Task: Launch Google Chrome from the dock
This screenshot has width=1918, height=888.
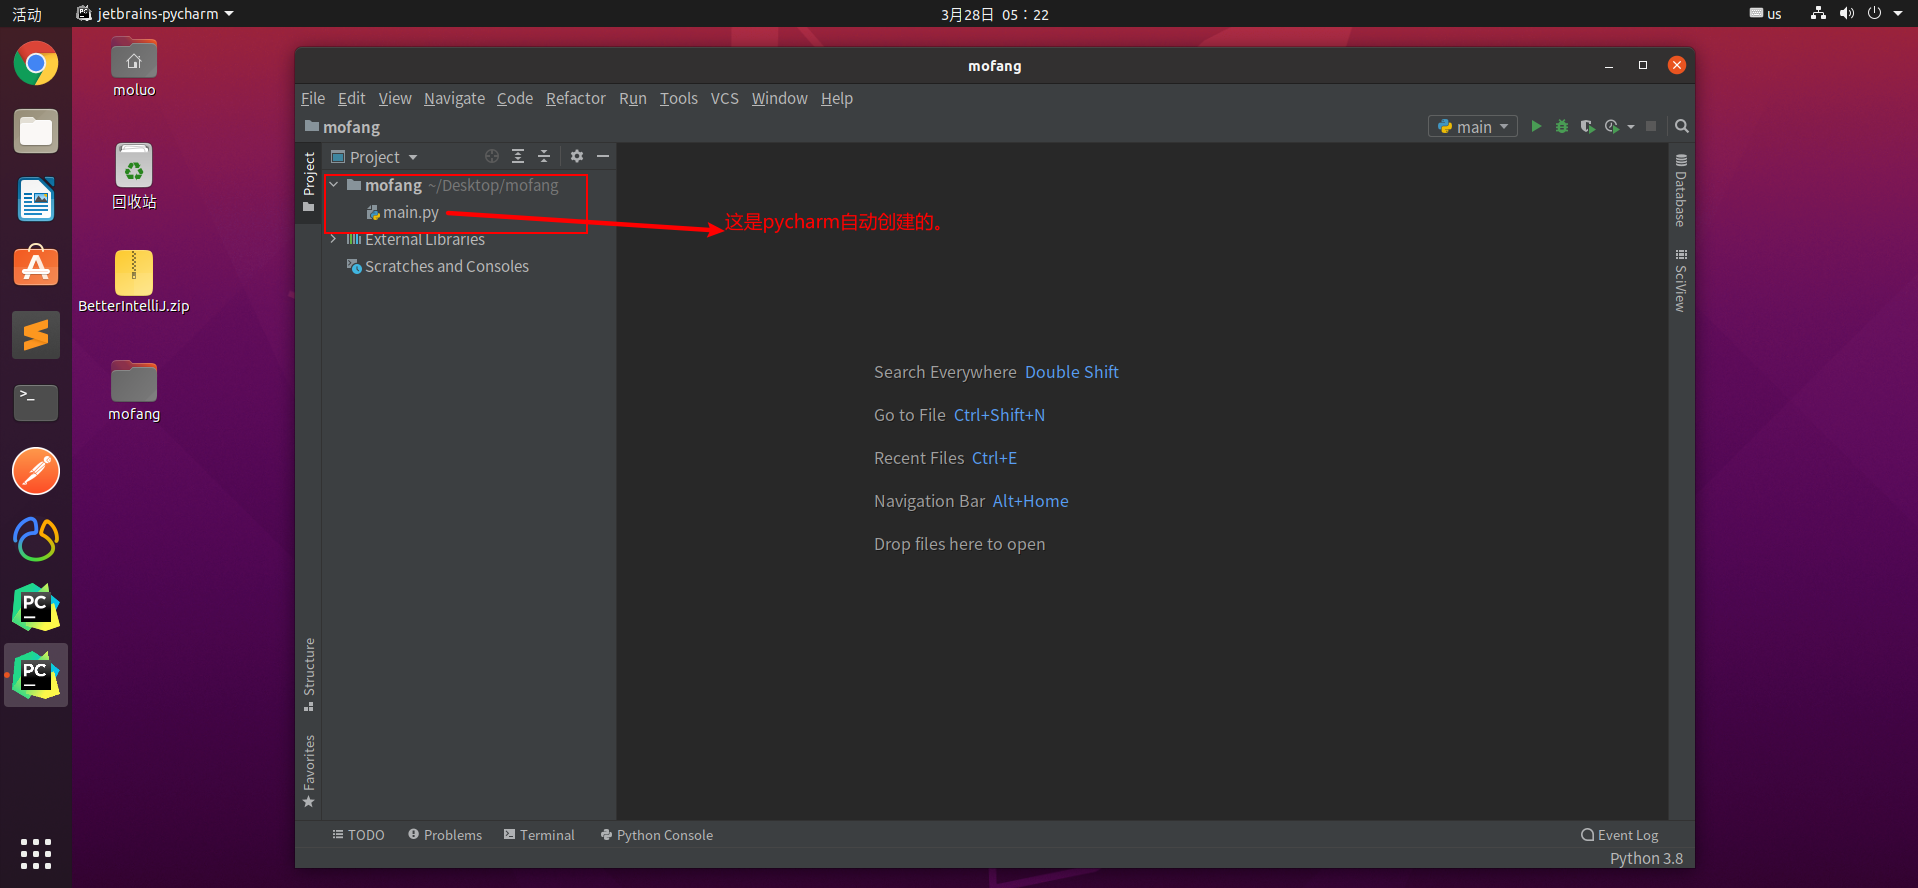Action: pyautogui.click(x=36, y=64)
